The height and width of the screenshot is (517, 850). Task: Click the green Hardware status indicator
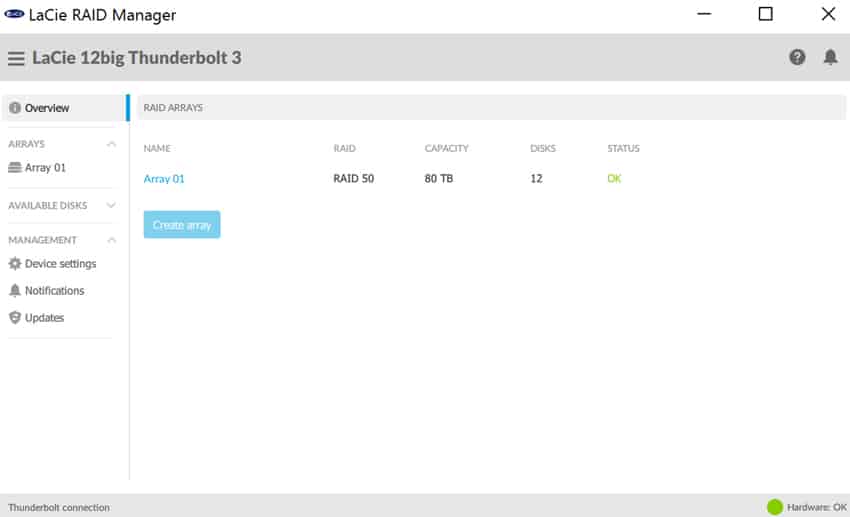(775, 507)
